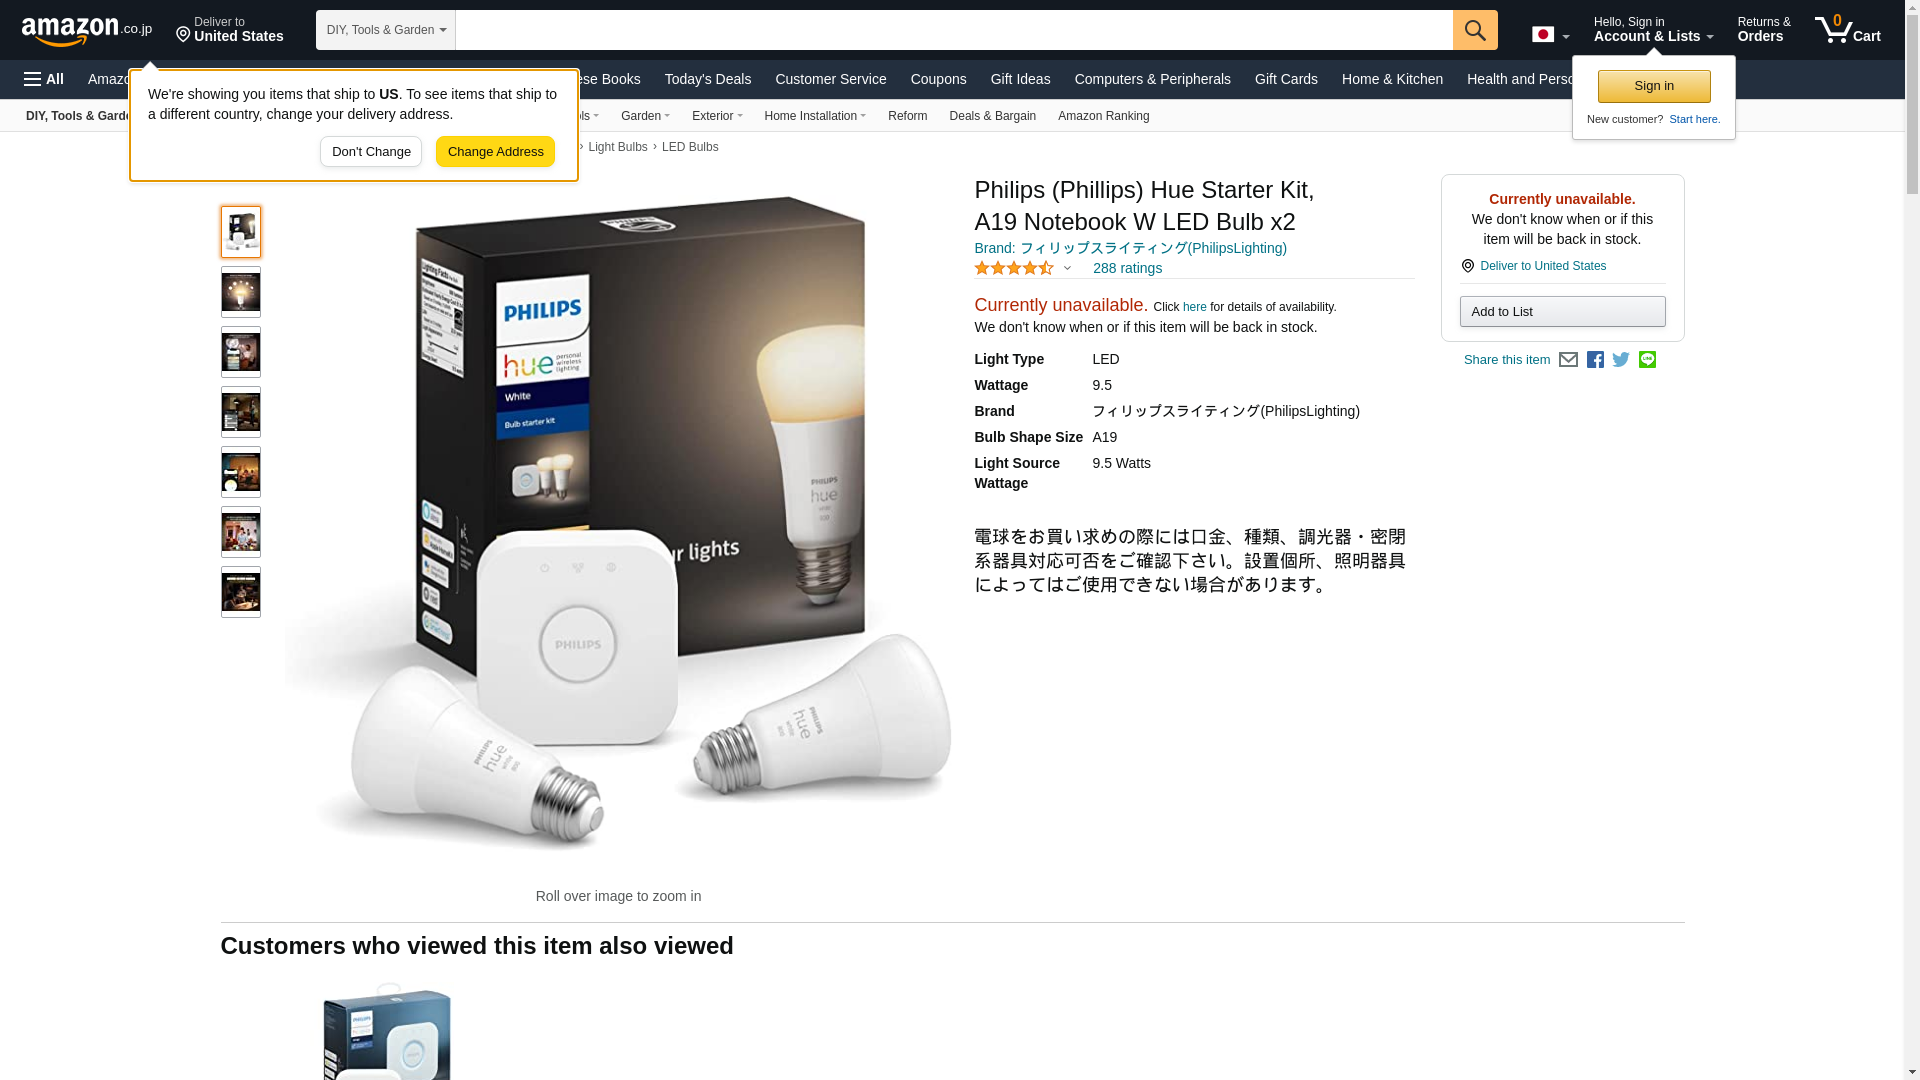Focus the Amazon search text field
This screenshot has height=1080, width=1920.
954,30
